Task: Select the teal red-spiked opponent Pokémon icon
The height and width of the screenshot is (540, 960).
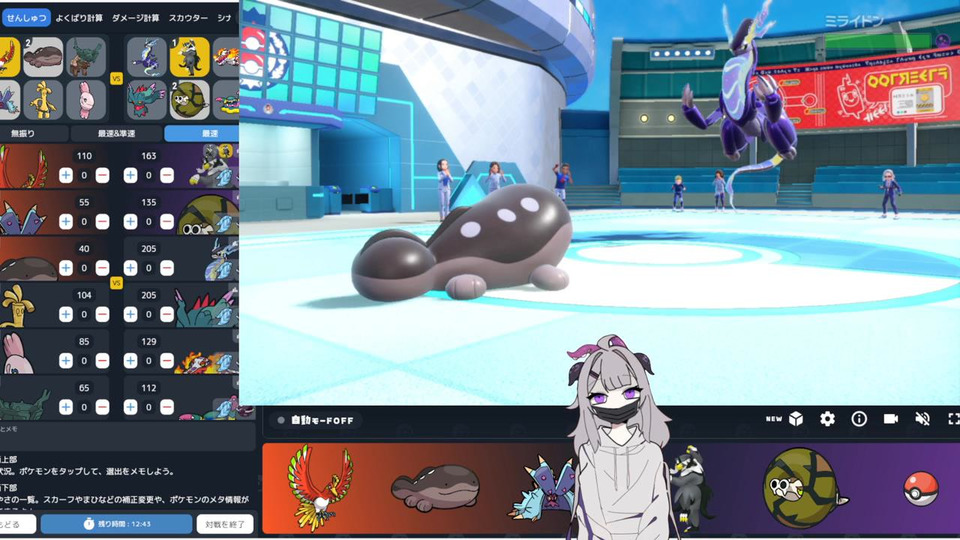Action: pos(147,100)
